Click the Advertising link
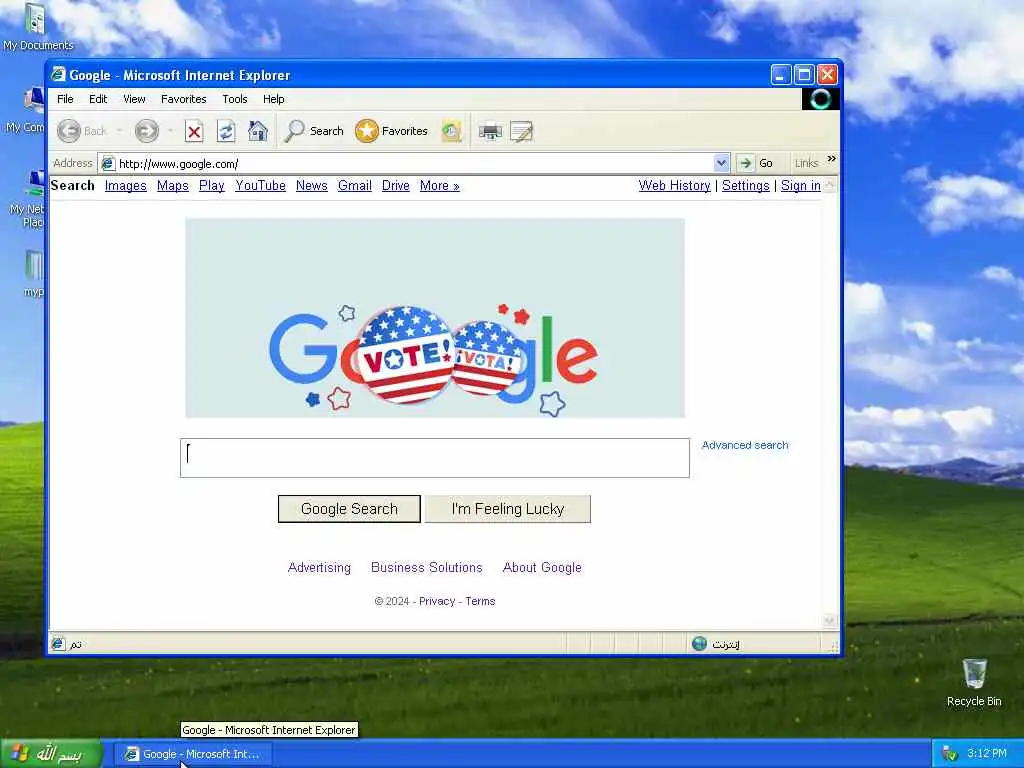The height and width of the screenshot is (768, 1024). point(319,568)
